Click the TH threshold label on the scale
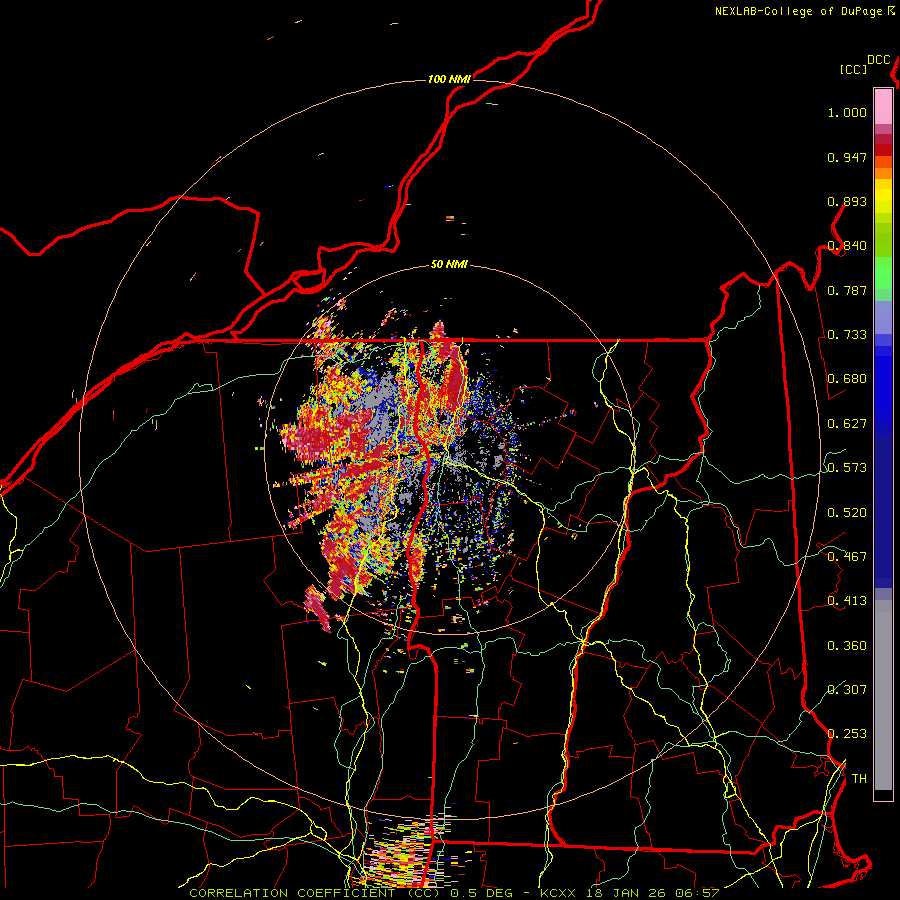The image size is (900, 900). pos(859,779)
